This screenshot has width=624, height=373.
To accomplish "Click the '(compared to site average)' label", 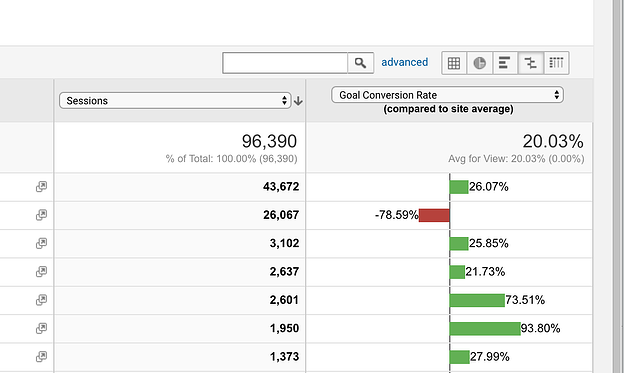I will tap(448, 109).
